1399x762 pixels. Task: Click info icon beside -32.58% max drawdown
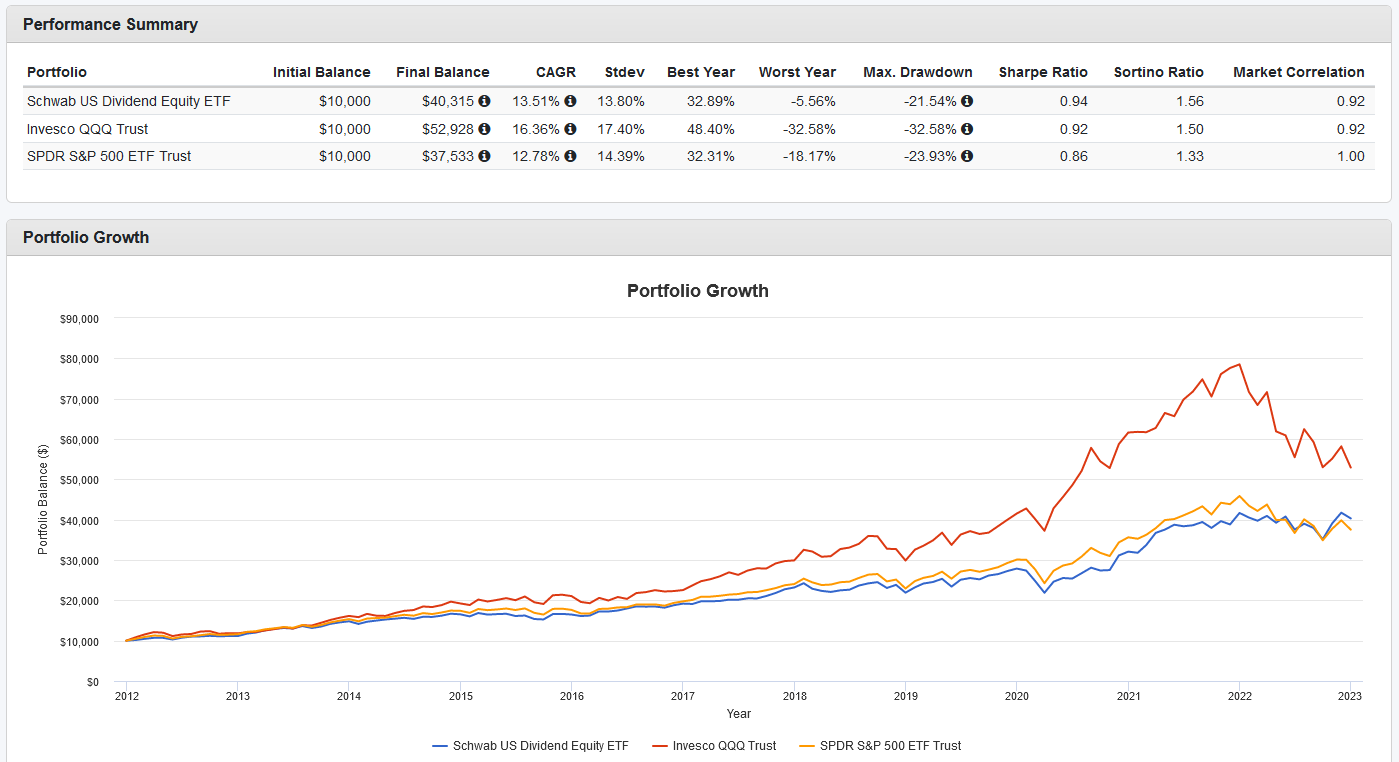(967, 129)
